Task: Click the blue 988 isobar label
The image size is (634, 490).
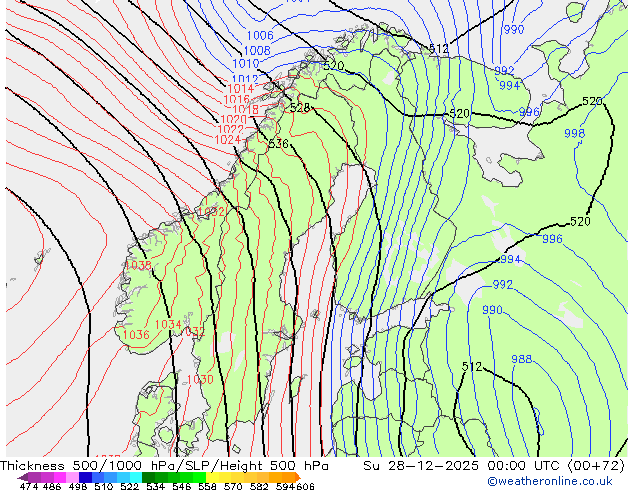Action: [x=522, y=359]
